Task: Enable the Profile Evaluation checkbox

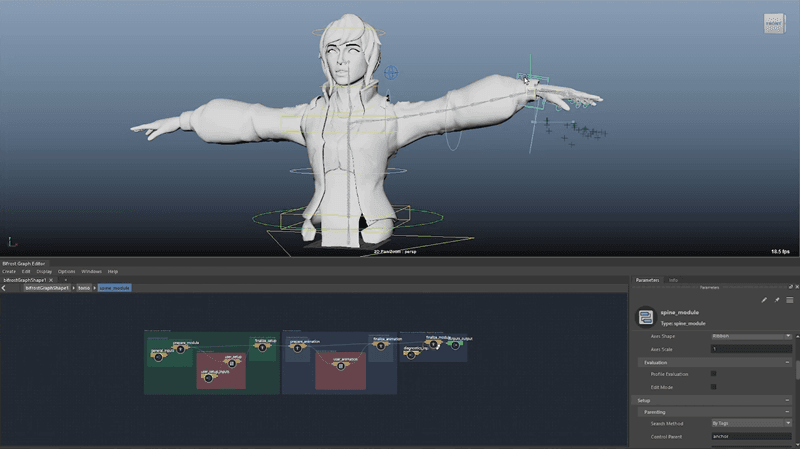Action: pos(713,374)
